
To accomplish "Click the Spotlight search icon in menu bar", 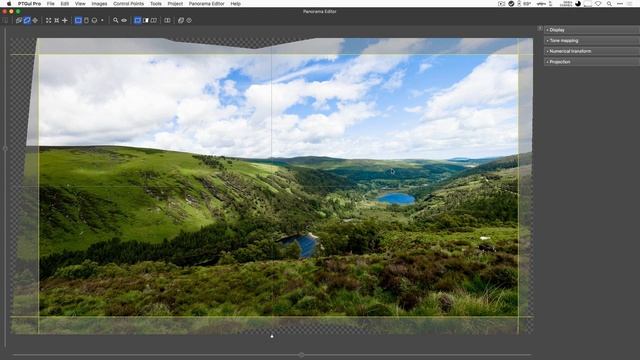I will 609,3.
